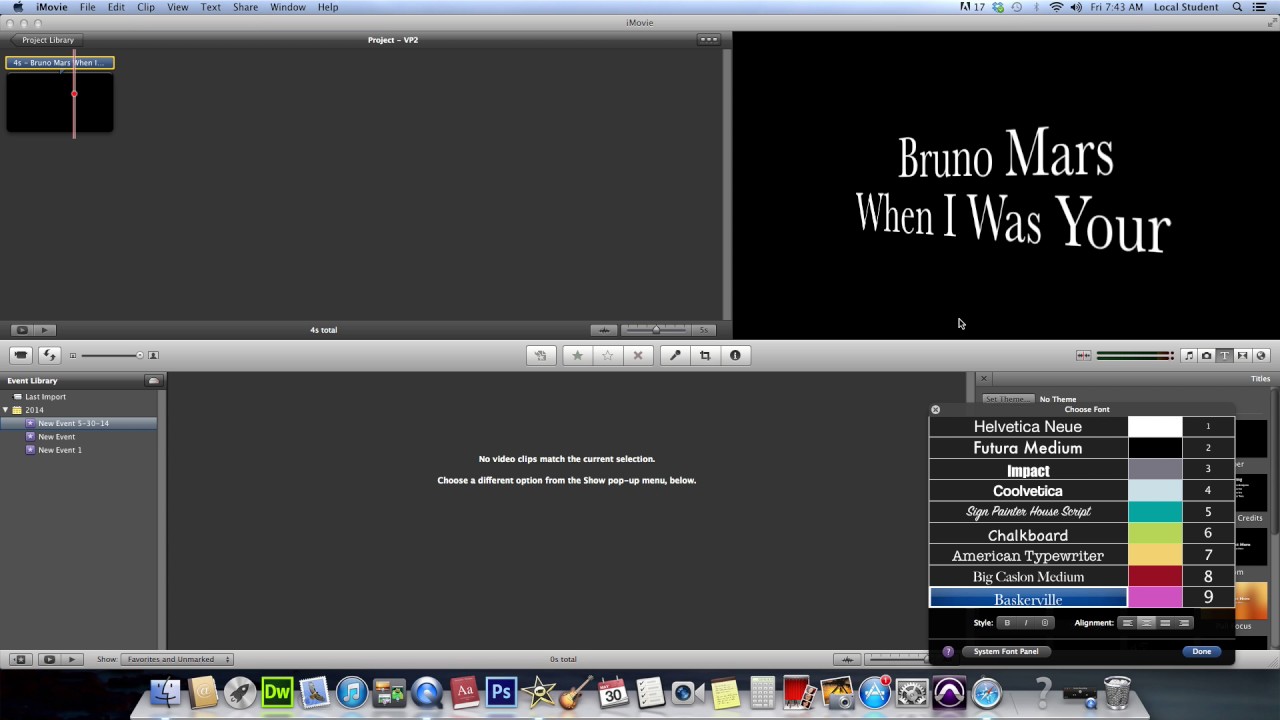The height and width of the screenshot is (720, 1280).
Task: Select the arrow selection tool button
Action: coord(540,355)
